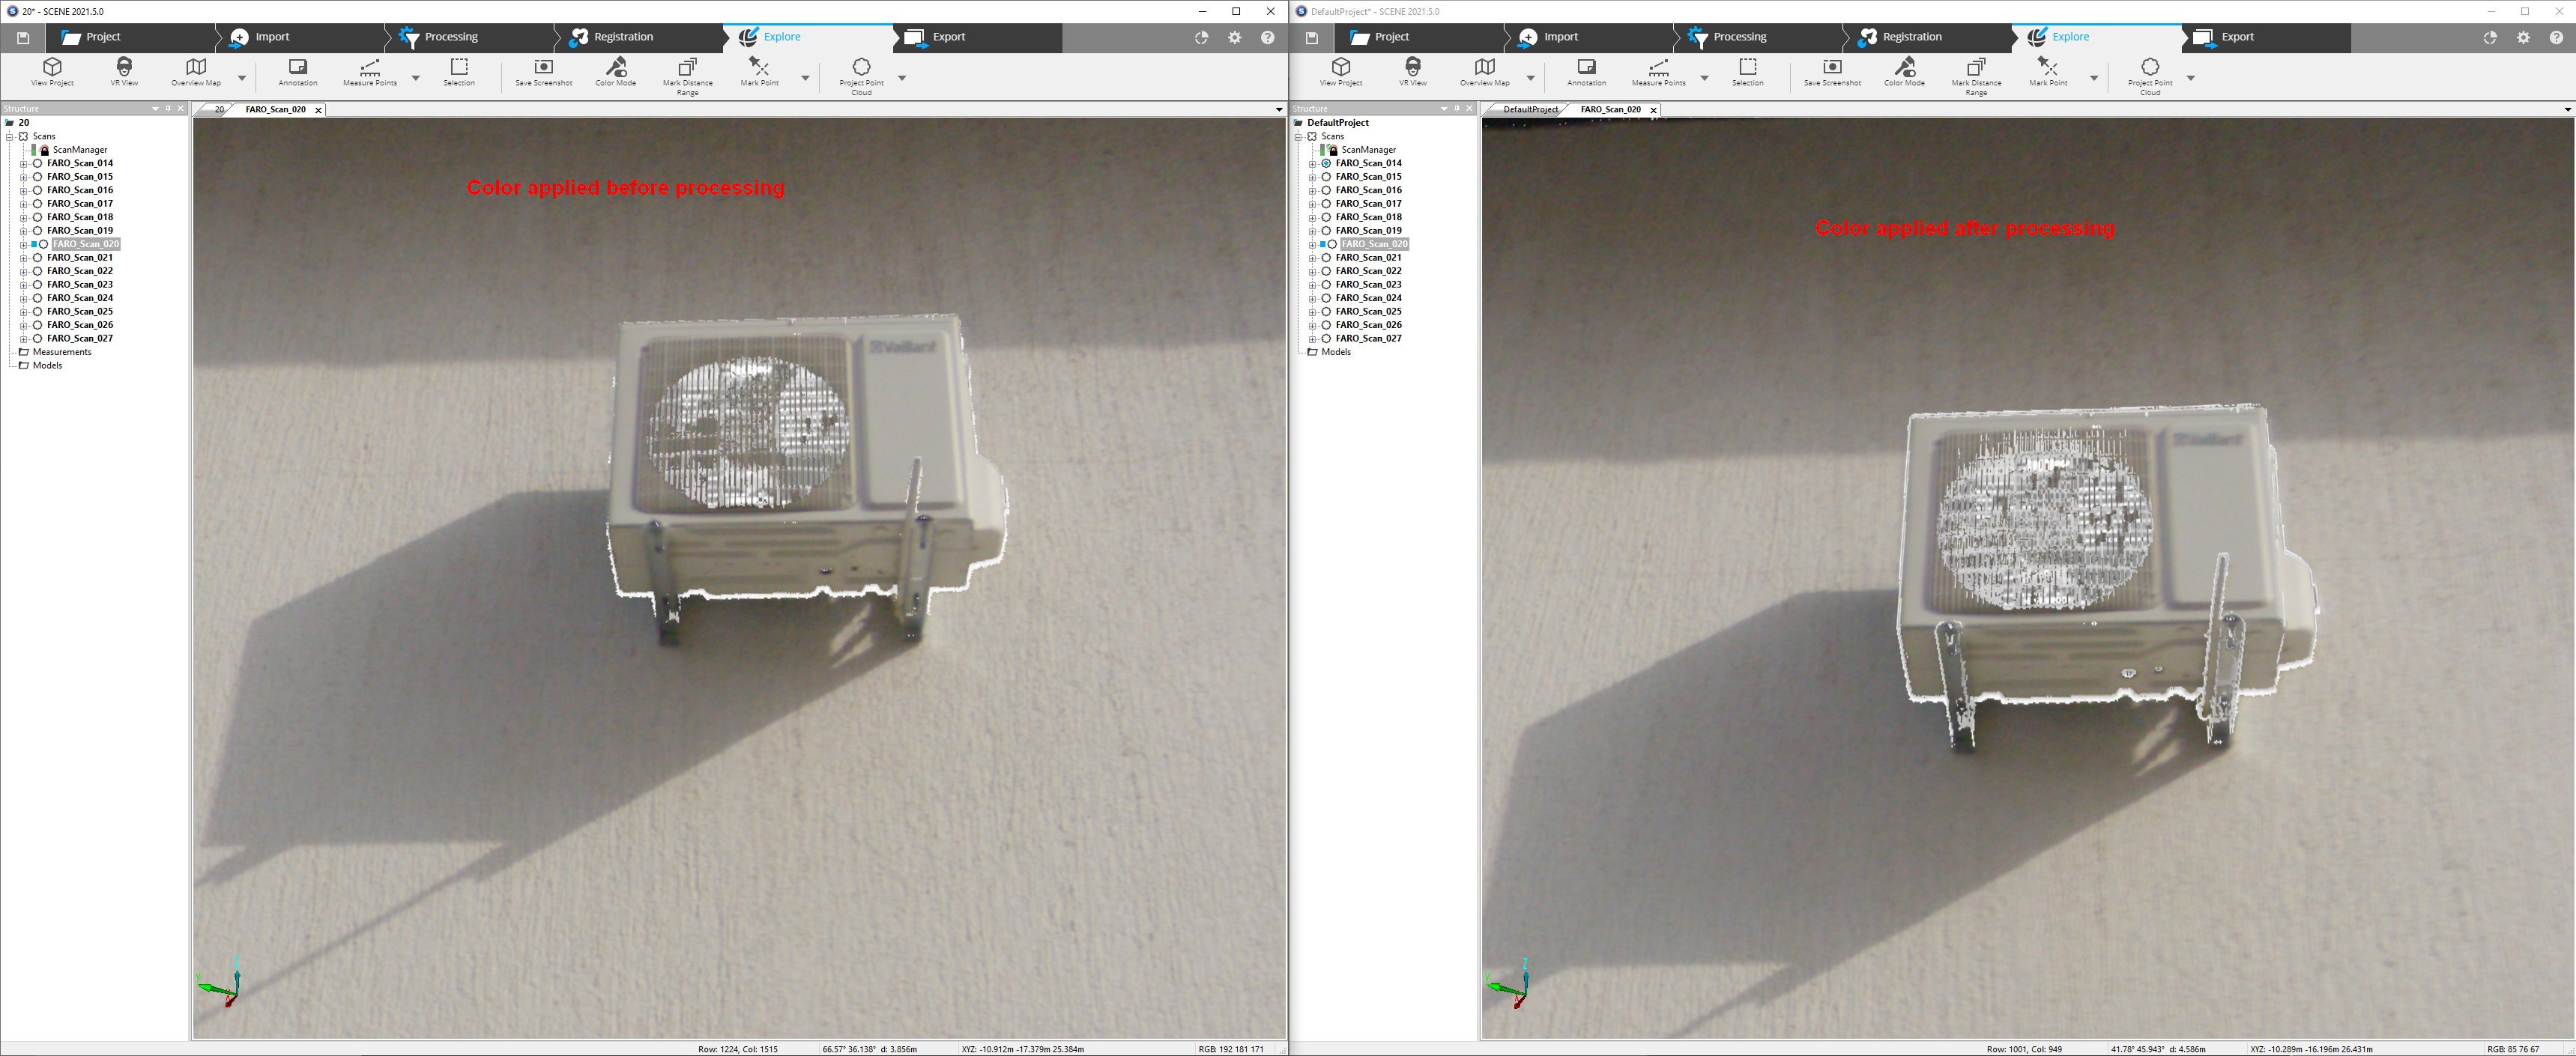
Task: Select Measurements folder in left structure tree
Action: tap(61, 352)
